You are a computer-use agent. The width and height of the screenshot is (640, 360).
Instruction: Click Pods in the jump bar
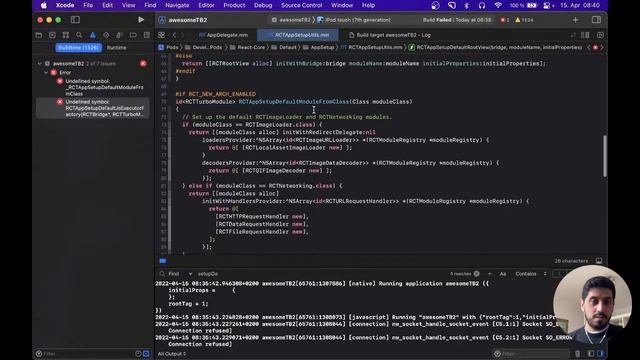click(169, 47)
